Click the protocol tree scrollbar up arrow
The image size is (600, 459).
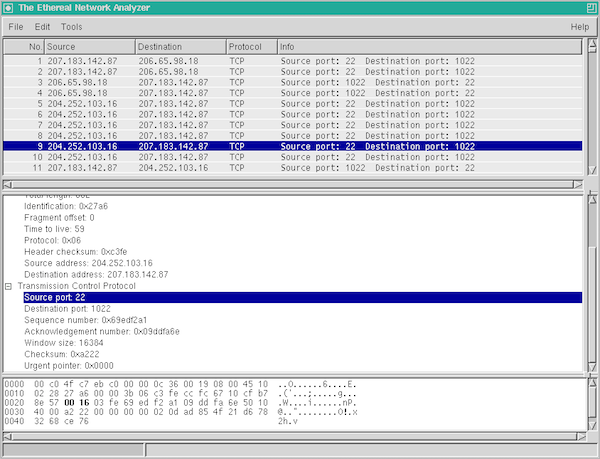pos(592,199)
